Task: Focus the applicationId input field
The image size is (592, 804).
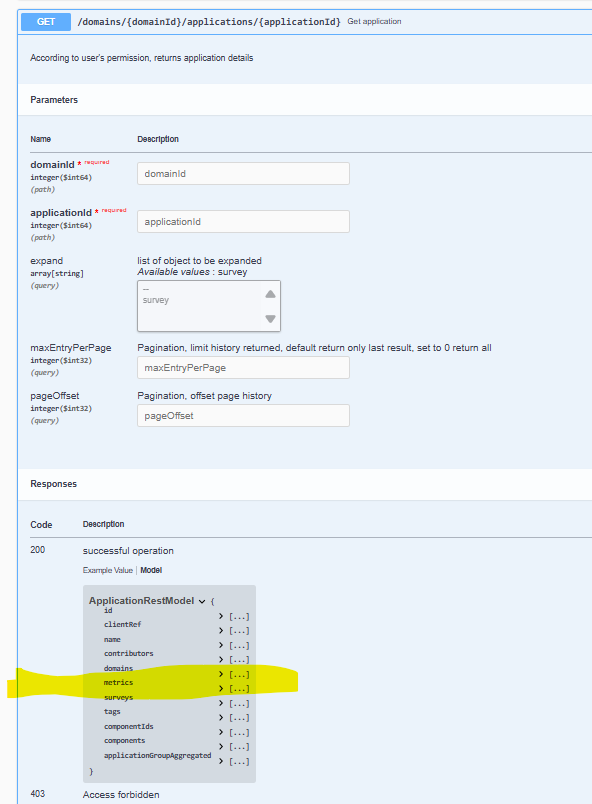Action: coord(243,222)
